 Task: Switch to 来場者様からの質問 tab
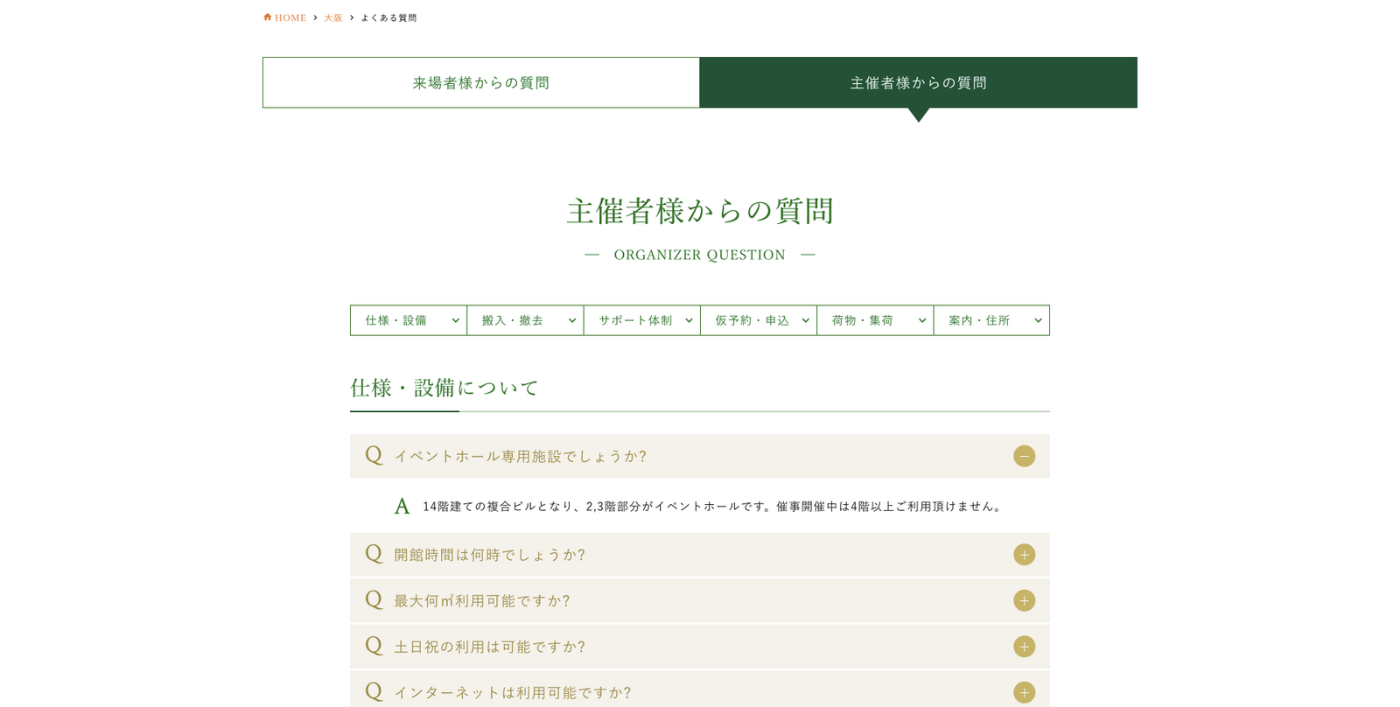481,83
